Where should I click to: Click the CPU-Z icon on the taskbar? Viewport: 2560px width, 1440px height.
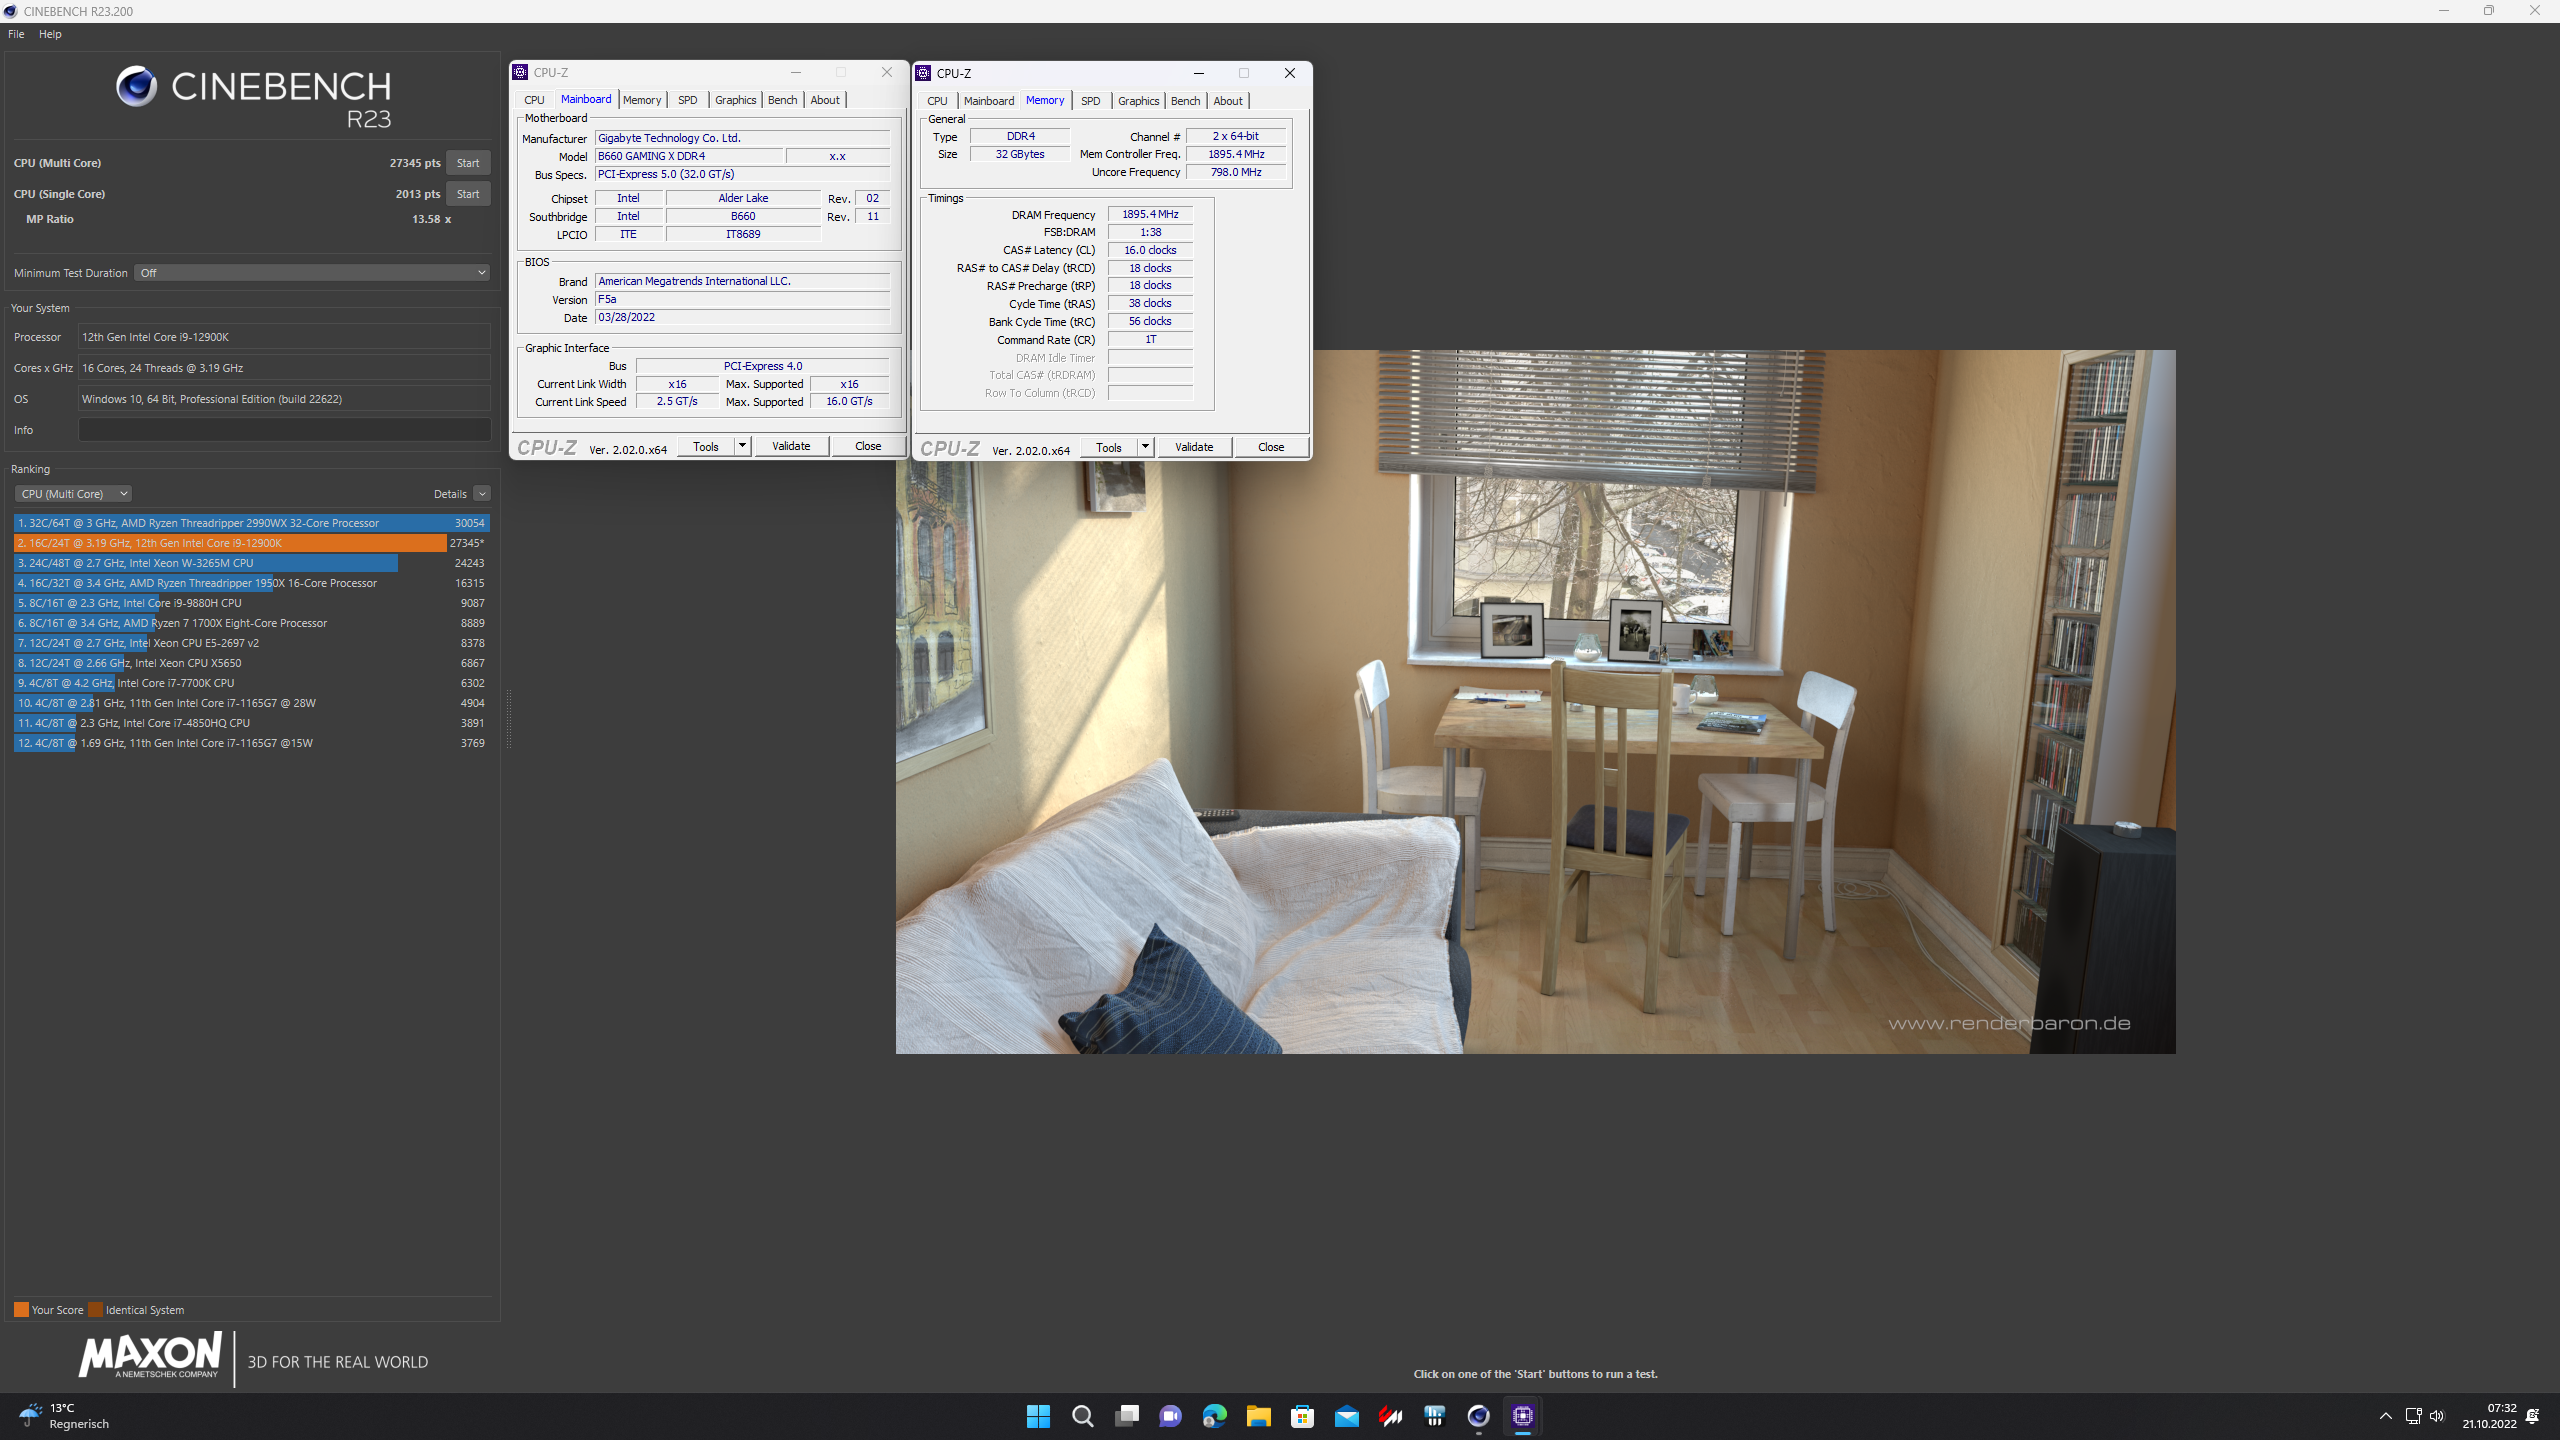pyautogui.click(x=1522, y=1416)
